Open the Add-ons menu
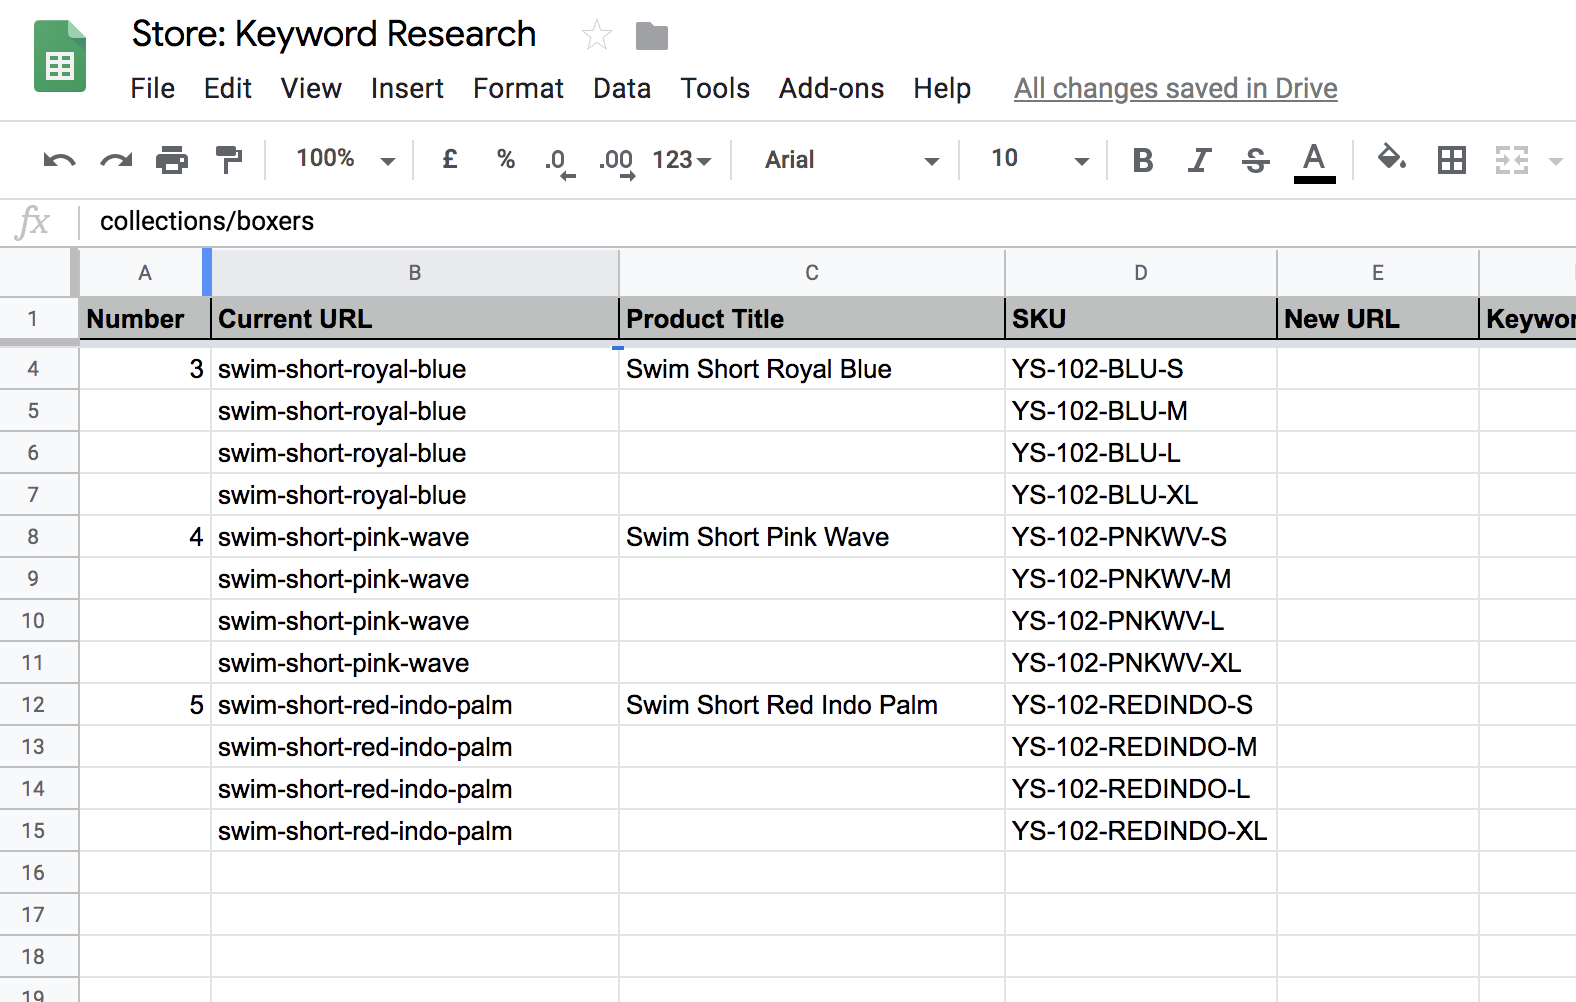1576x1002 pixels. [x=831, y=89]
